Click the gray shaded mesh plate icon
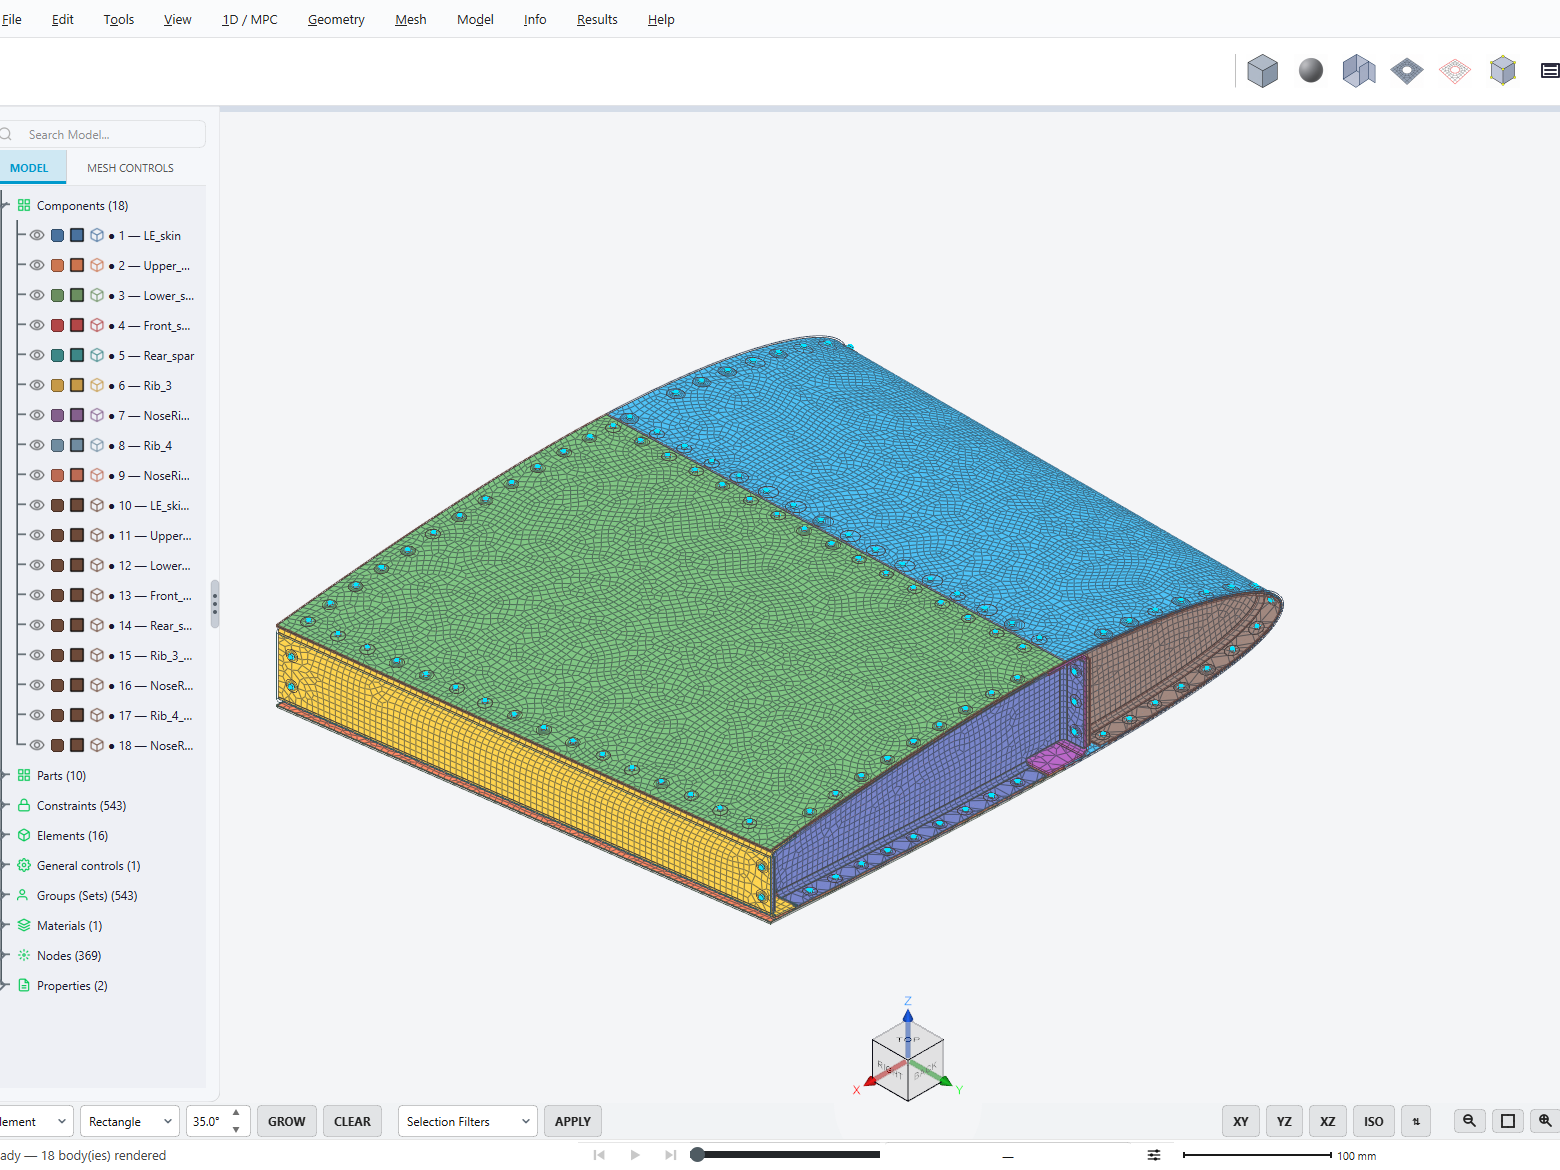1560x1170 pixels. [x=1407, y=71]
